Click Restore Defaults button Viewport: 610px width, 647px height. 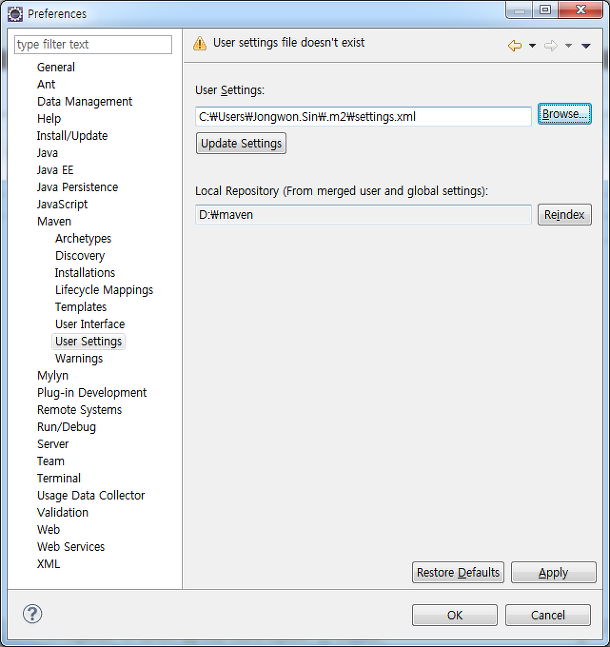458,572
